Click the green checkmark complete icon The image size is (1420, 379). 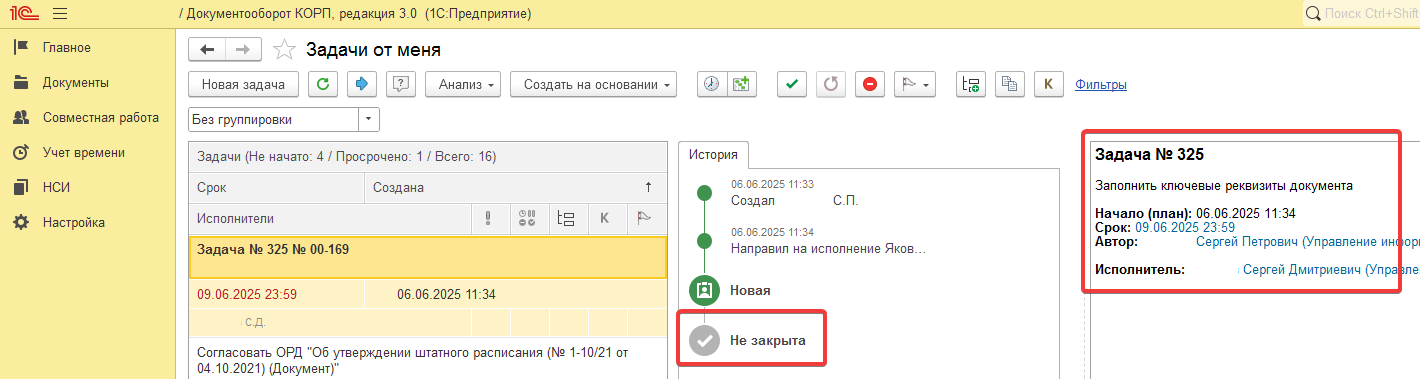792,85
